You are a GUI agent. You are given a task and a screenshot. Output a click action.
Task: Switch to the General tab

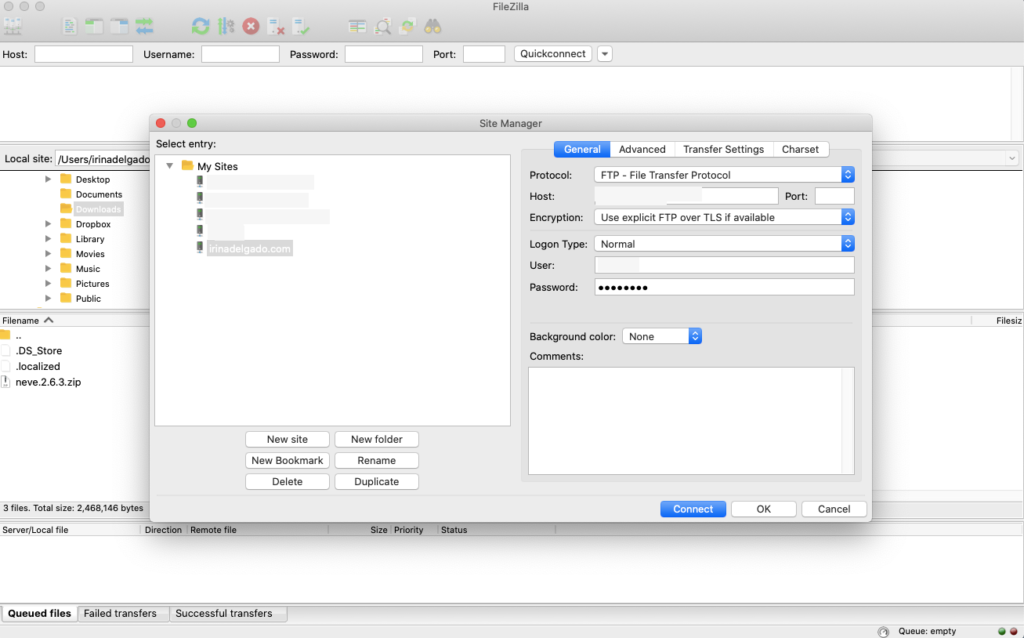point(582,149)
